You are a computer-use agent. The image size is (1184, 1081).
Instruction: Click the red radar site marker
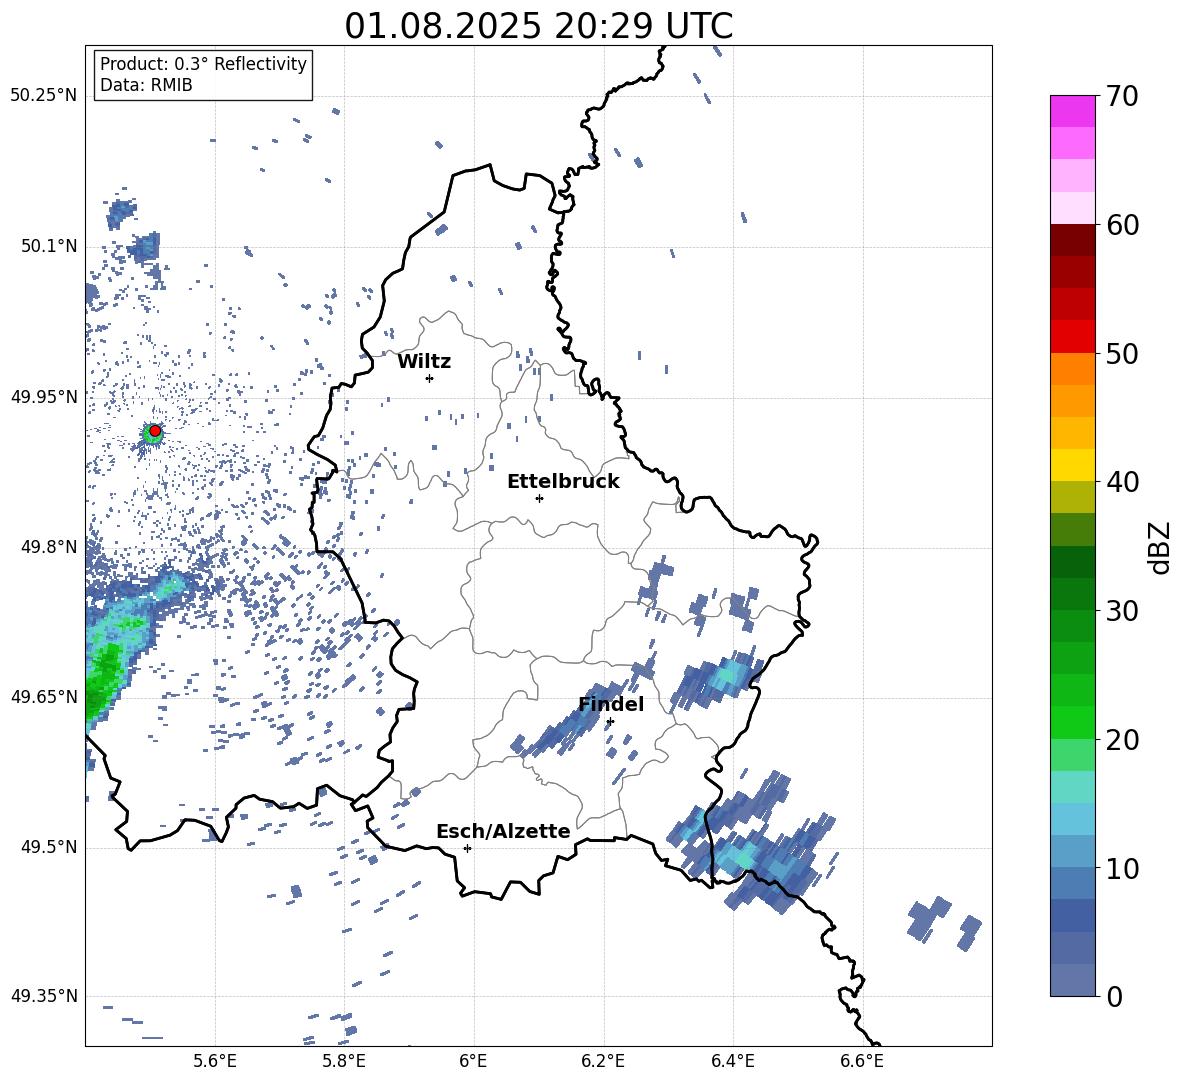155,431
